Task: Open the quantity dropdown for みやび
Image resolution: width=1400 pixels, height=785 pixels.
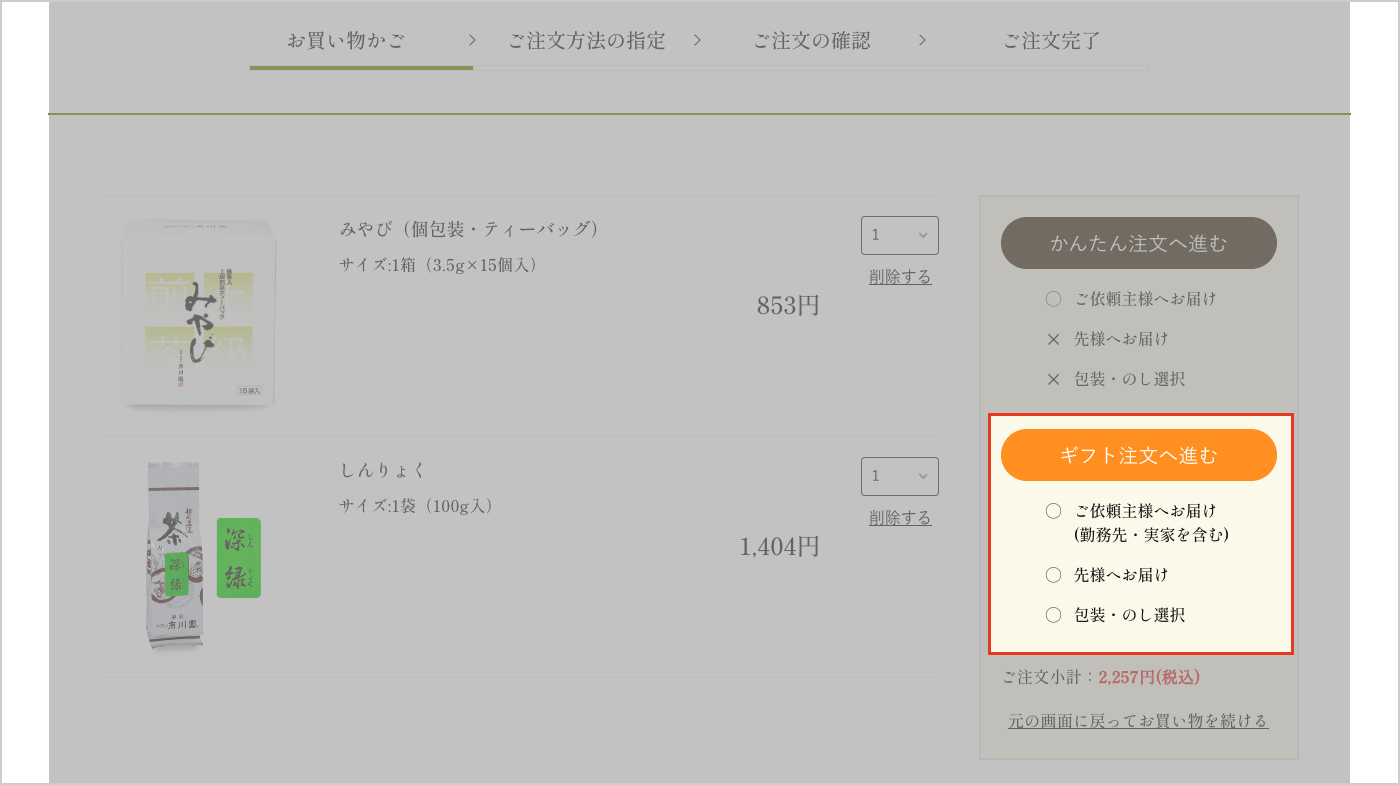Action: coord(899,235)
